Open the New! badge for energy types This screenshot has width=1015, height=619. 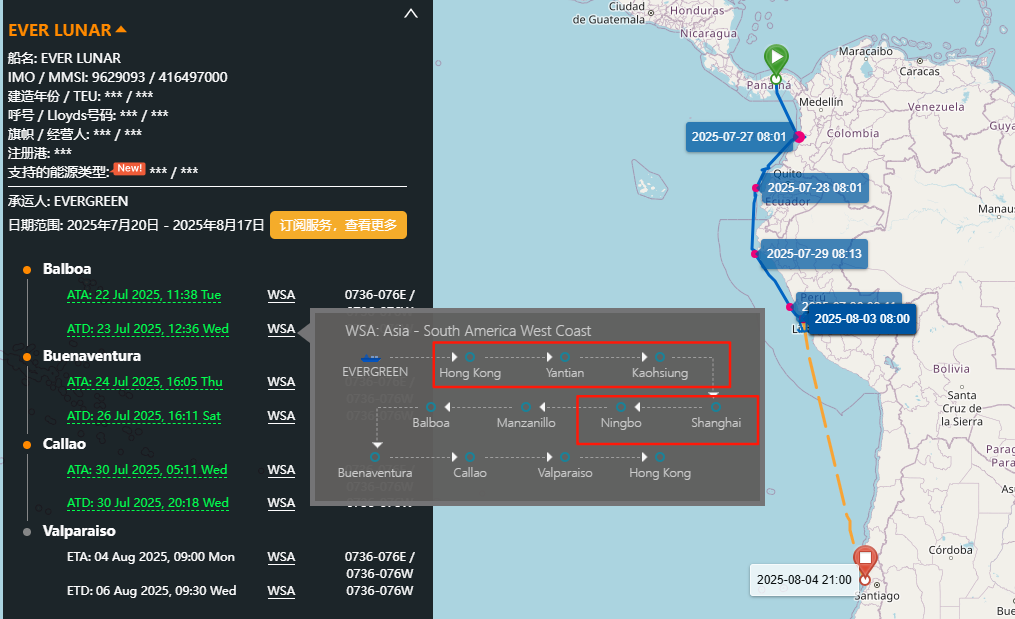129,168
